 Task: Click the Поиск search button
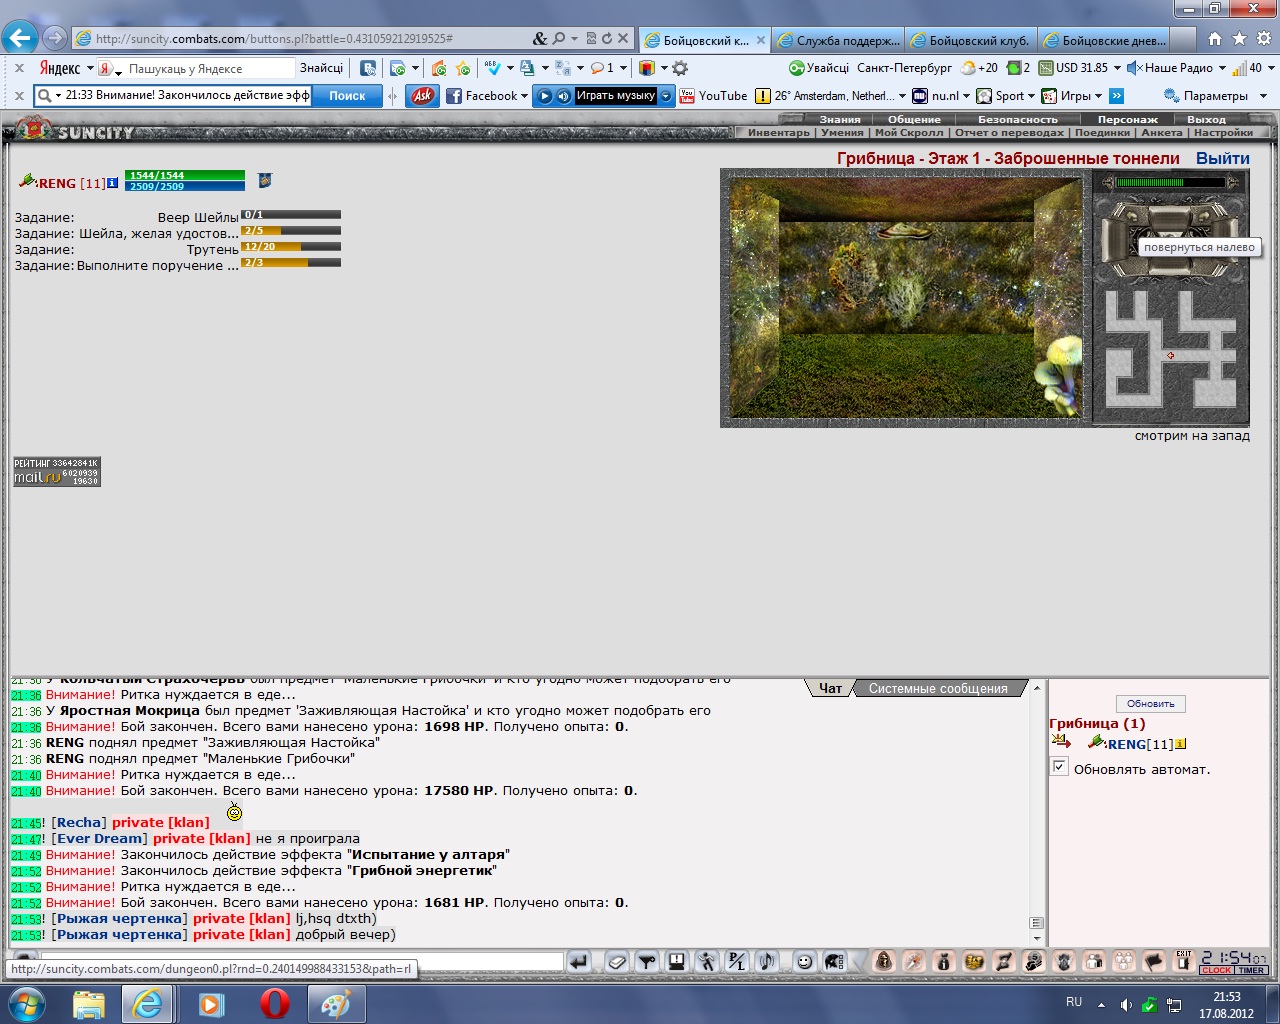pyautogui.click(x=347, y=96)
